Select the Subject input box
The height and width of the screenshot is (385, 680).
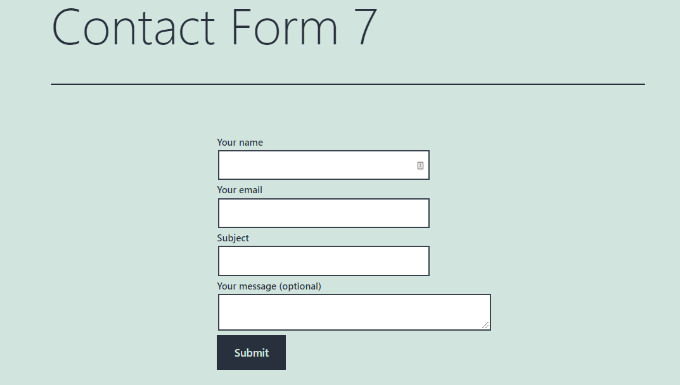[x=324, y=261]
